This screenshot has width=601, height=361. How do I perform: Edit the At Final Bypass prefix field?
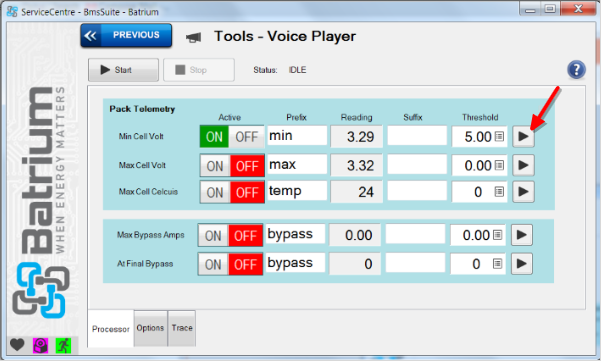click(296, 263)
